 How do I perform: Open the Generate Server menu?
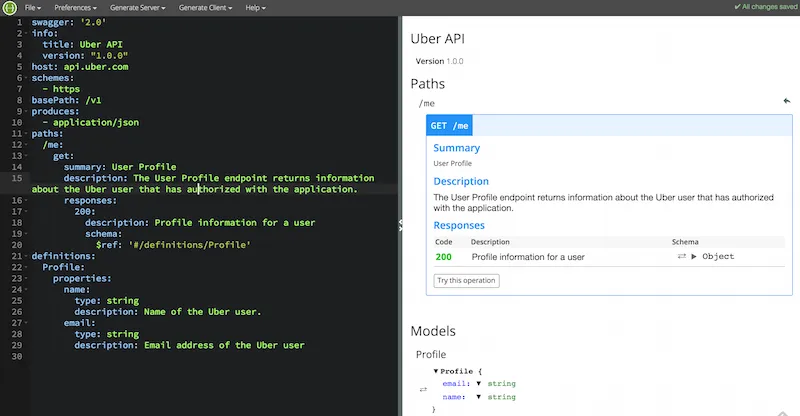137,8
